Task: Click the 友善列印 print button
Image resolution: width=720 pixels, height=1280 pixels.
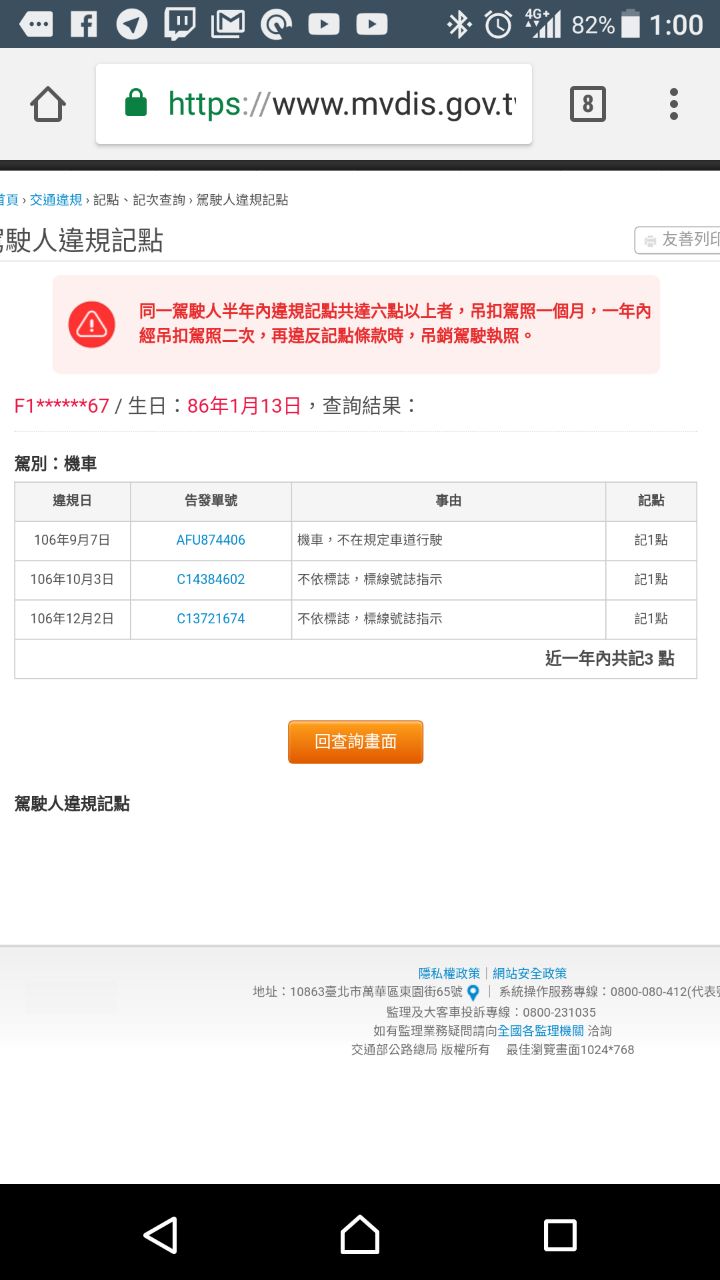Action: tap(680, 240)
